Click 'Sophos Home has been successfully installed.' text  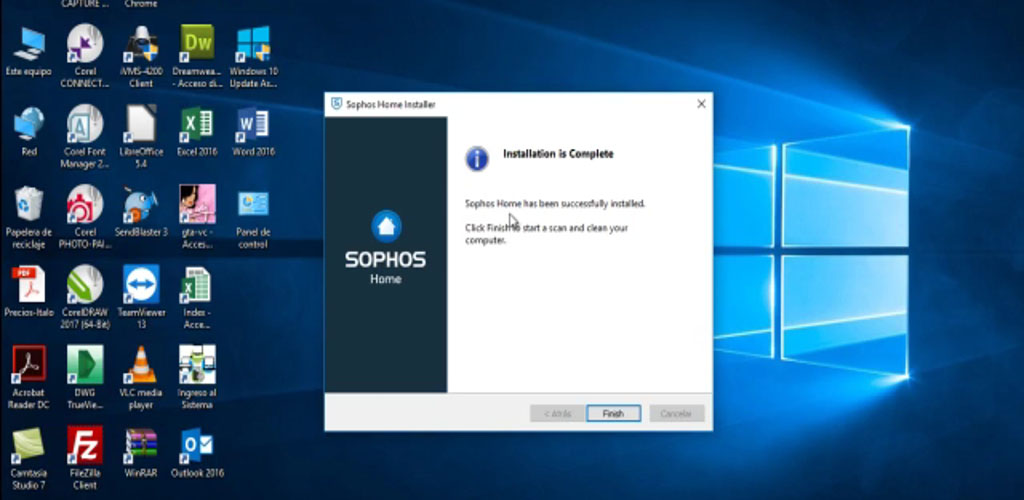click(555, 204)
